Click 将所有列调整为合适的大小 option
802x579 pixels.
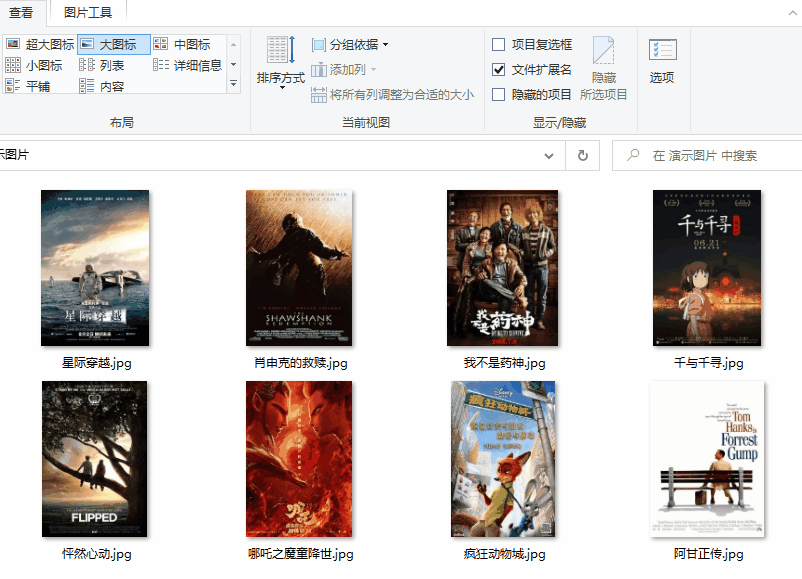pos(392,95)
